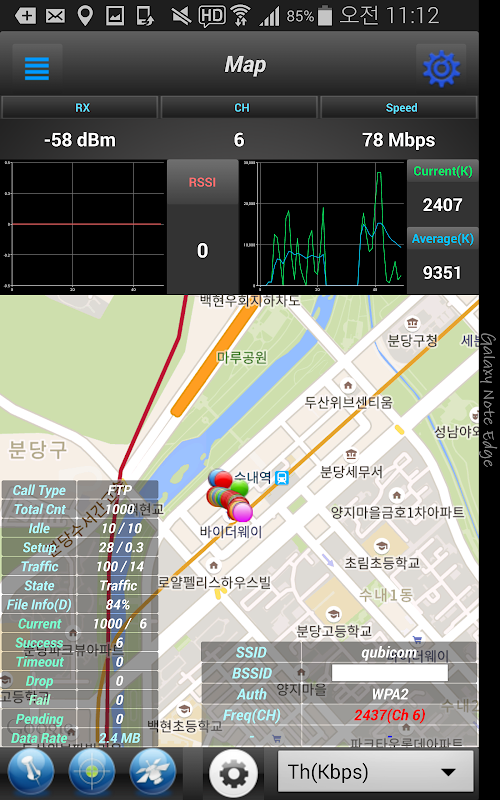Tap the Call Type row label
The width and height of the screenshot is (500, 800).
pos(39,490)
